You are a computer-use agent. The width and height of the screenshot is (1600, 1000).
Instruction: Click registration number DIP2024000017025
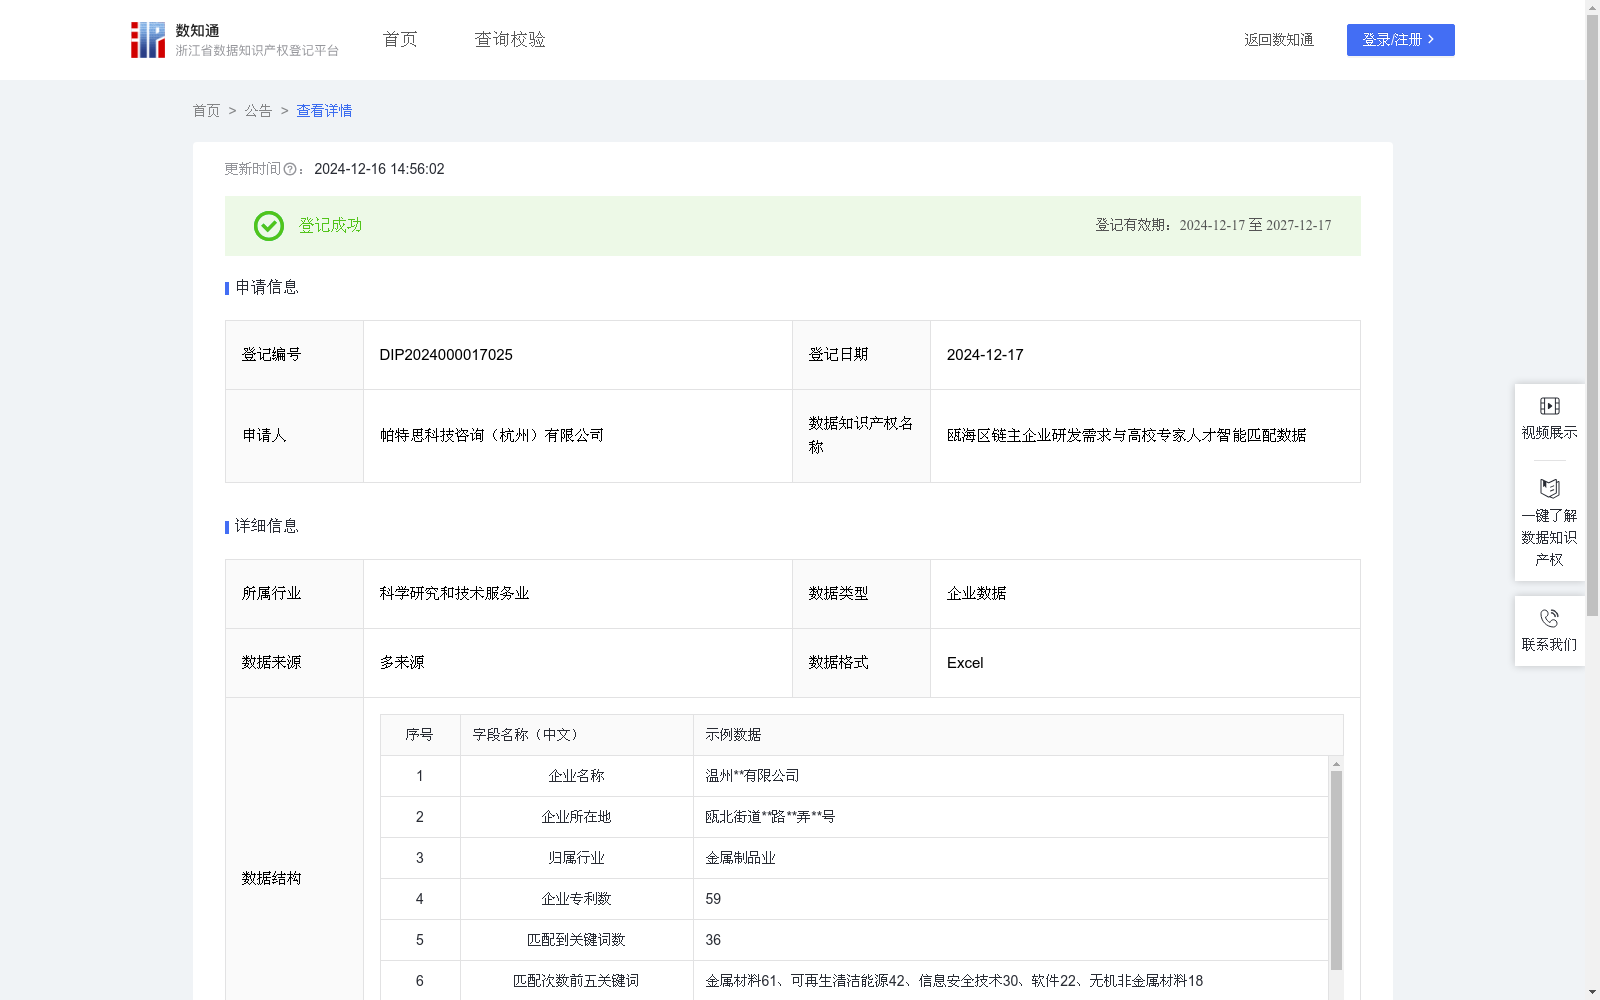point(446,355)
